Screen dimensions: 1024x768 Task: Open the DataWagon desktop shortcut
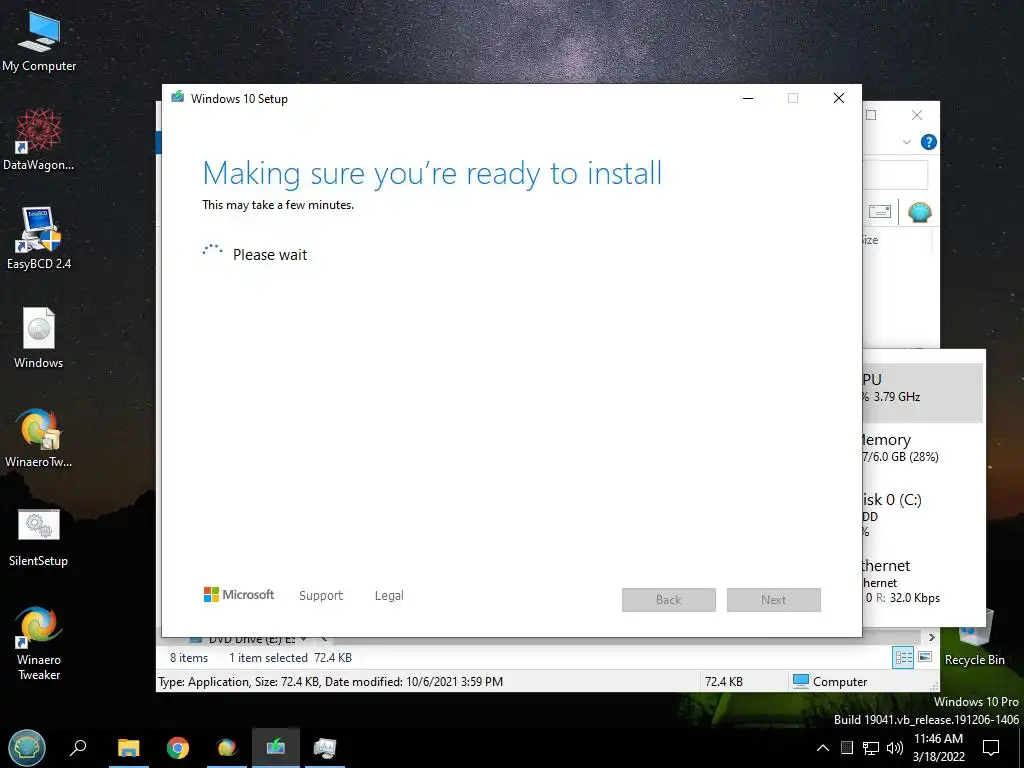tap(39, 139)
